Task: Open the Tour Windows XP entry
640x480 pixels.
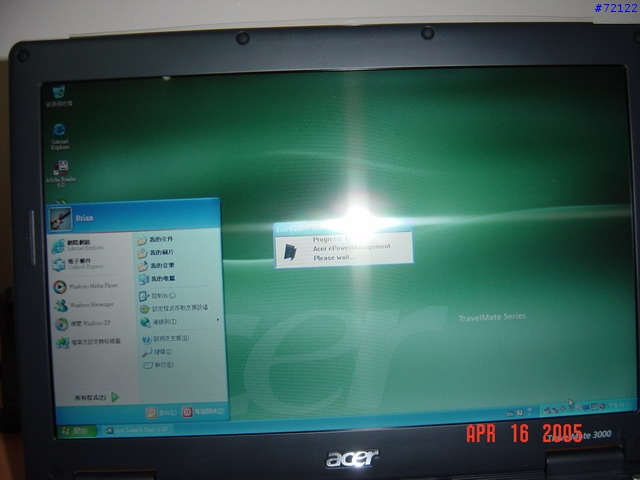Action: point(83,324)
